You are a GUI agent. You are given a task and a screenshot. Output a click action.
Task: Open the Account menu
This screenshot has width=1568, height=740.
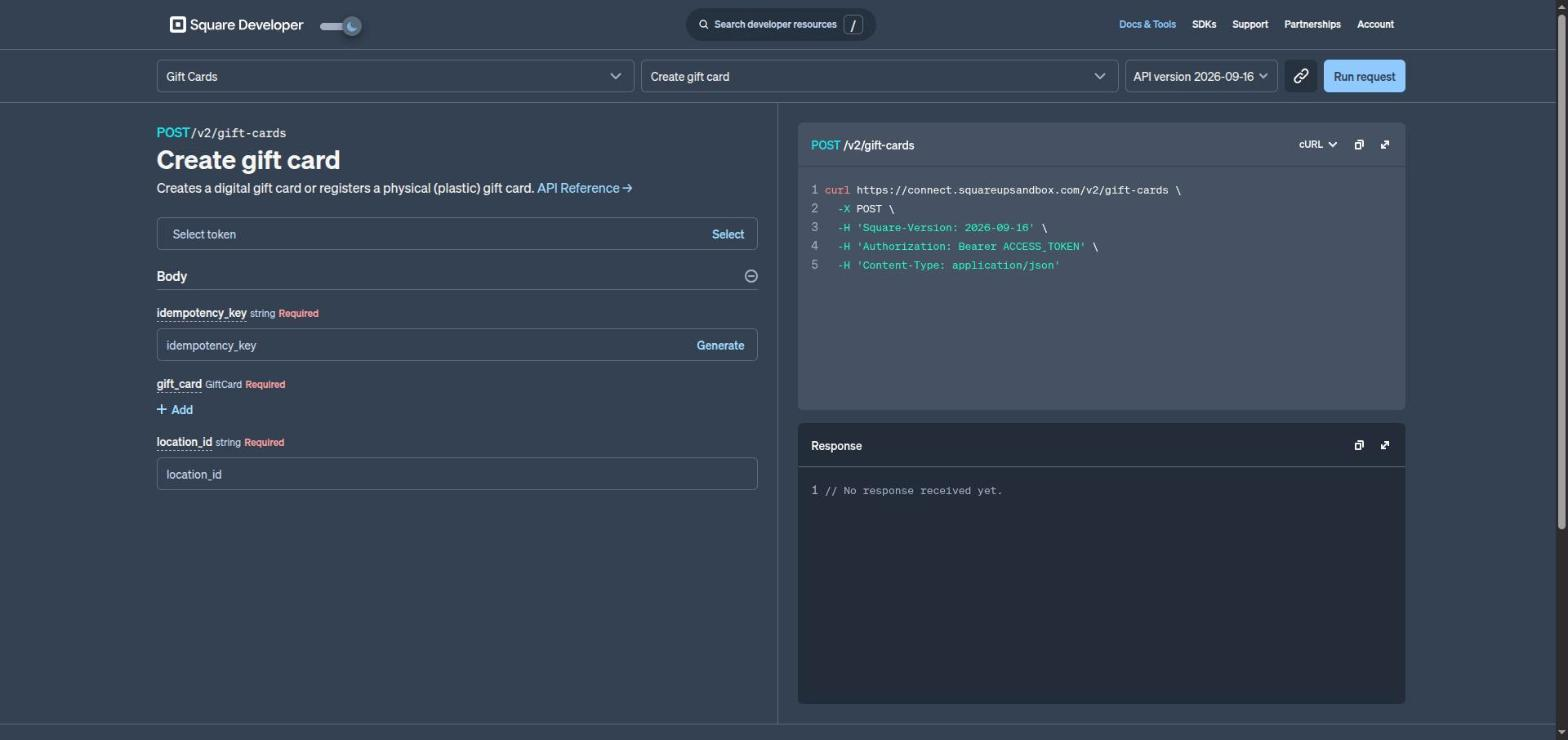pyautogui.click(x=1375, y=24)
